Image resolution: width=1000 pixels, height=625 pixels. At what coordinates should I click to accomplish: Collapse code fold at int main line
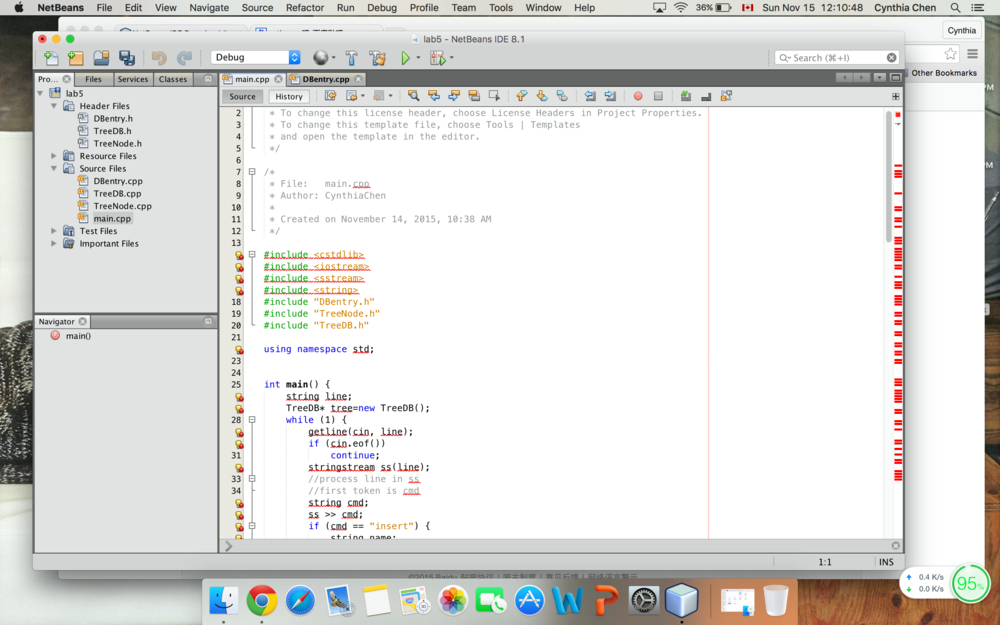pyautogui.click(x=252, y=384)
